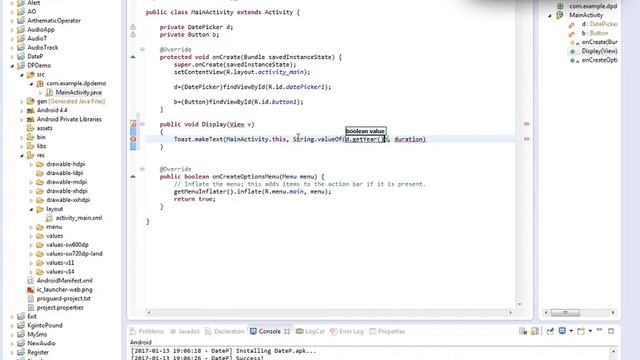The height and width of the screenshot is (360, 640).
Task: Select activity_main.xml file
Action: pyautogui.click(x=78, y=218)
